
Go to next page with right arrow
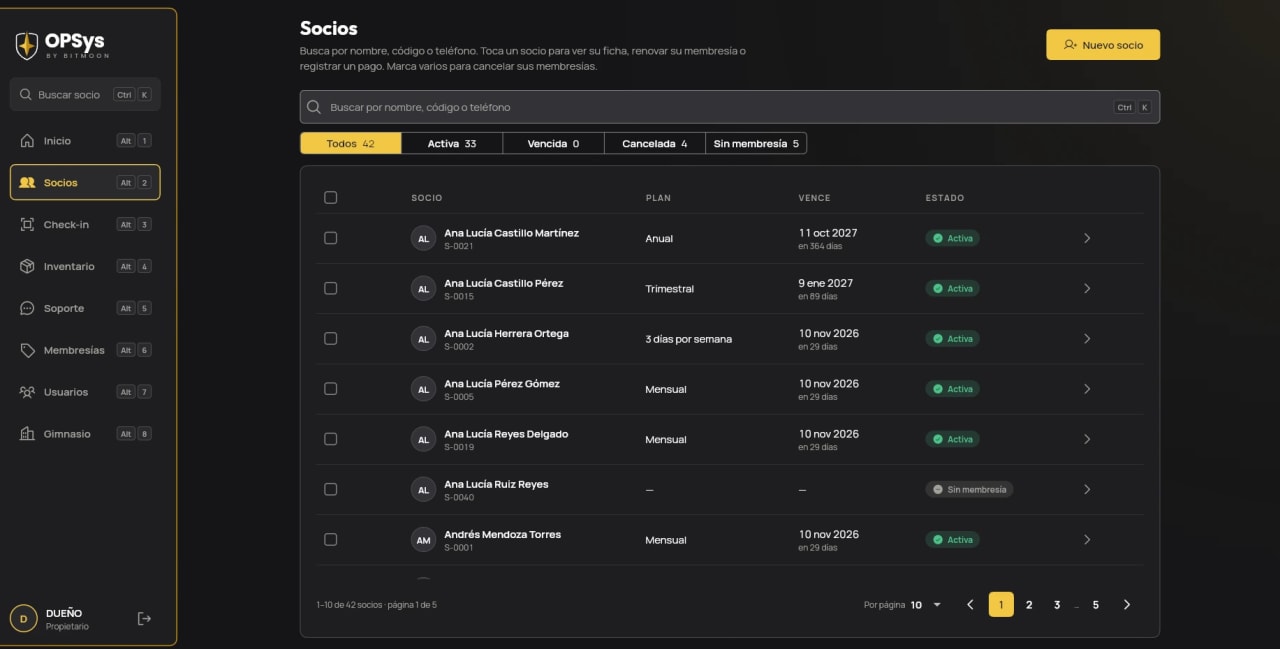(x=1127, y=605)
